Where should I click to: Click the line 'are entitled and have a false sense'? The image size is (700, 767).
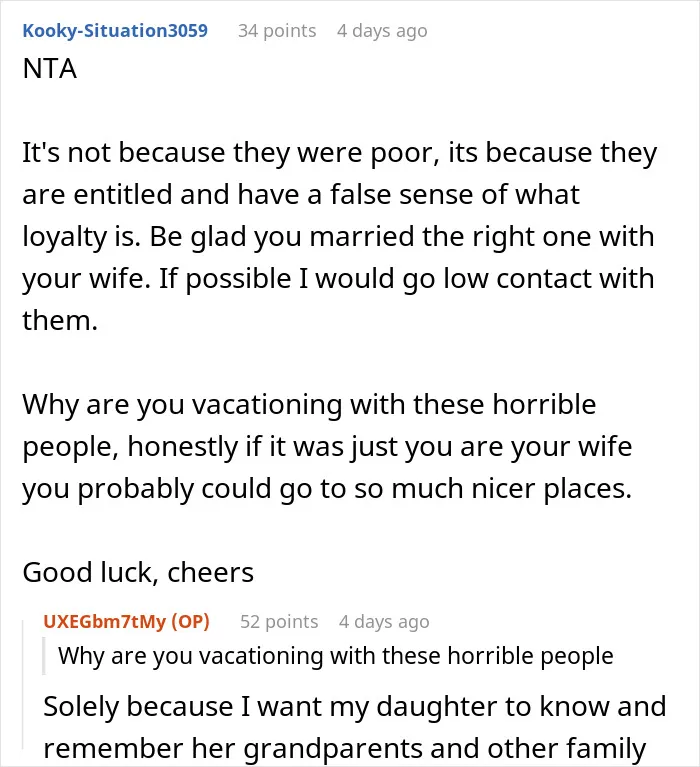301,195
